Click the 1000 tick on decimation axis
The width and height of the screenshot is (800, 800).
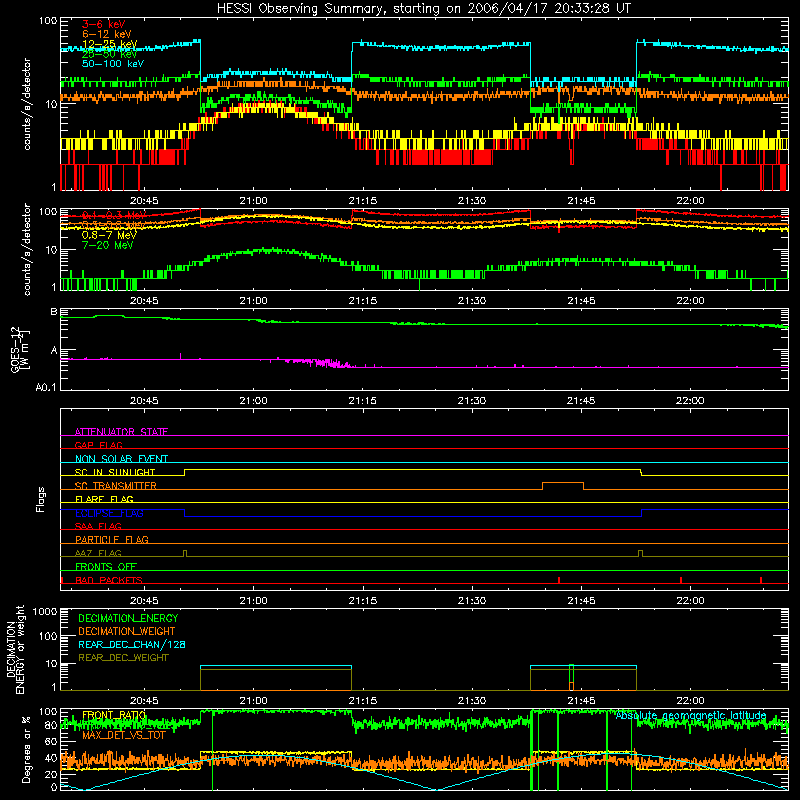45,612
